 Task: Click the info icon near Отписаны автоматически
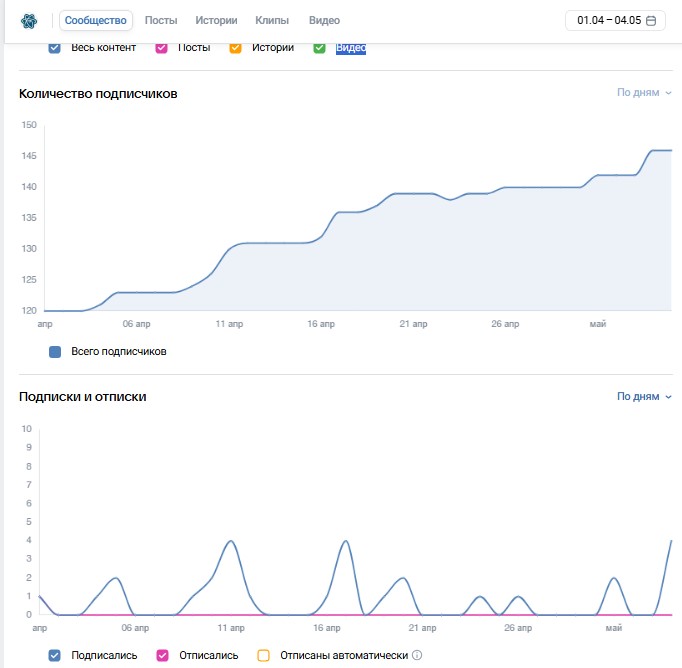(x=417, y=655)
